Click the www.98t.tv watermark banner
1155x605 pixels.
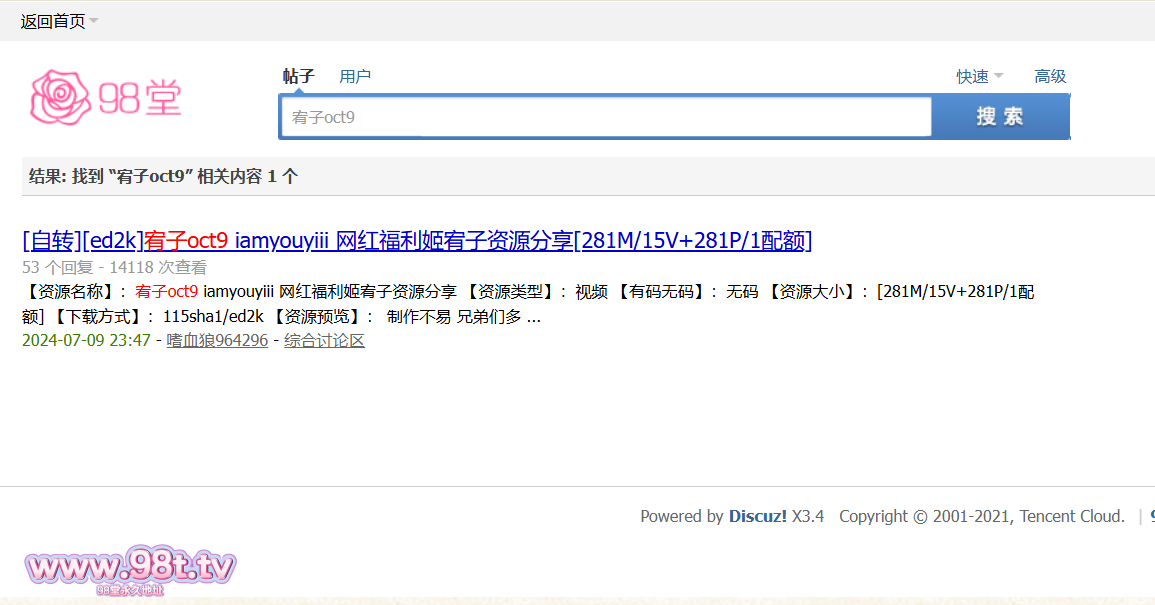(130, 570)
